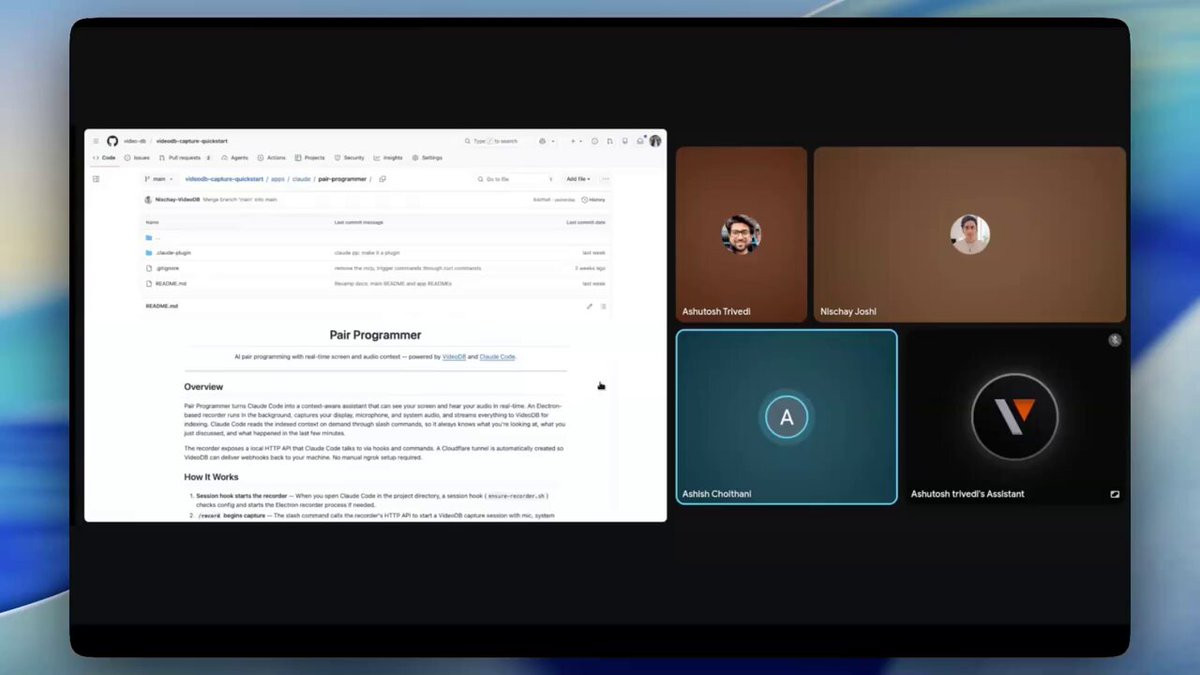Open the issues circle icon in top-right header

pyautogui.click(x=594, y=141)
